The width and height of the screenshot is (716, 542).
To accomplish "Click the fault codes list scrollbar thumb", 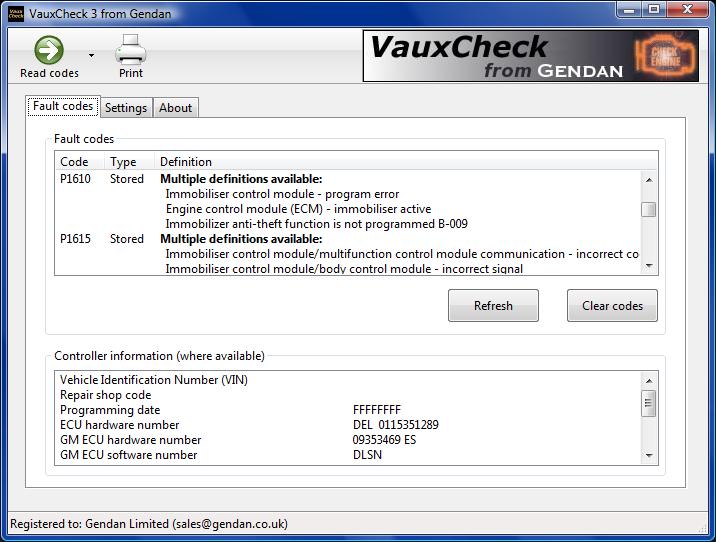I will coord(649,210).
